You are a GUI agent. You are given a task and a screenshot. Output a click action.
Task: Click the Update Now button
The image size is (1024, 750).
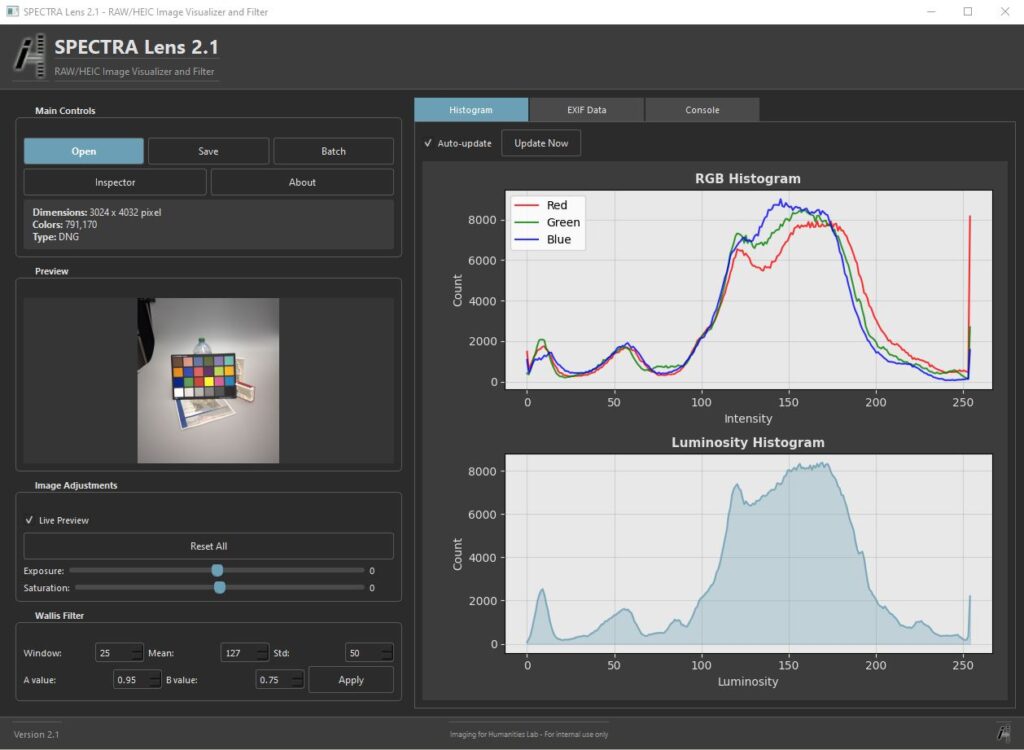(540, 143)
